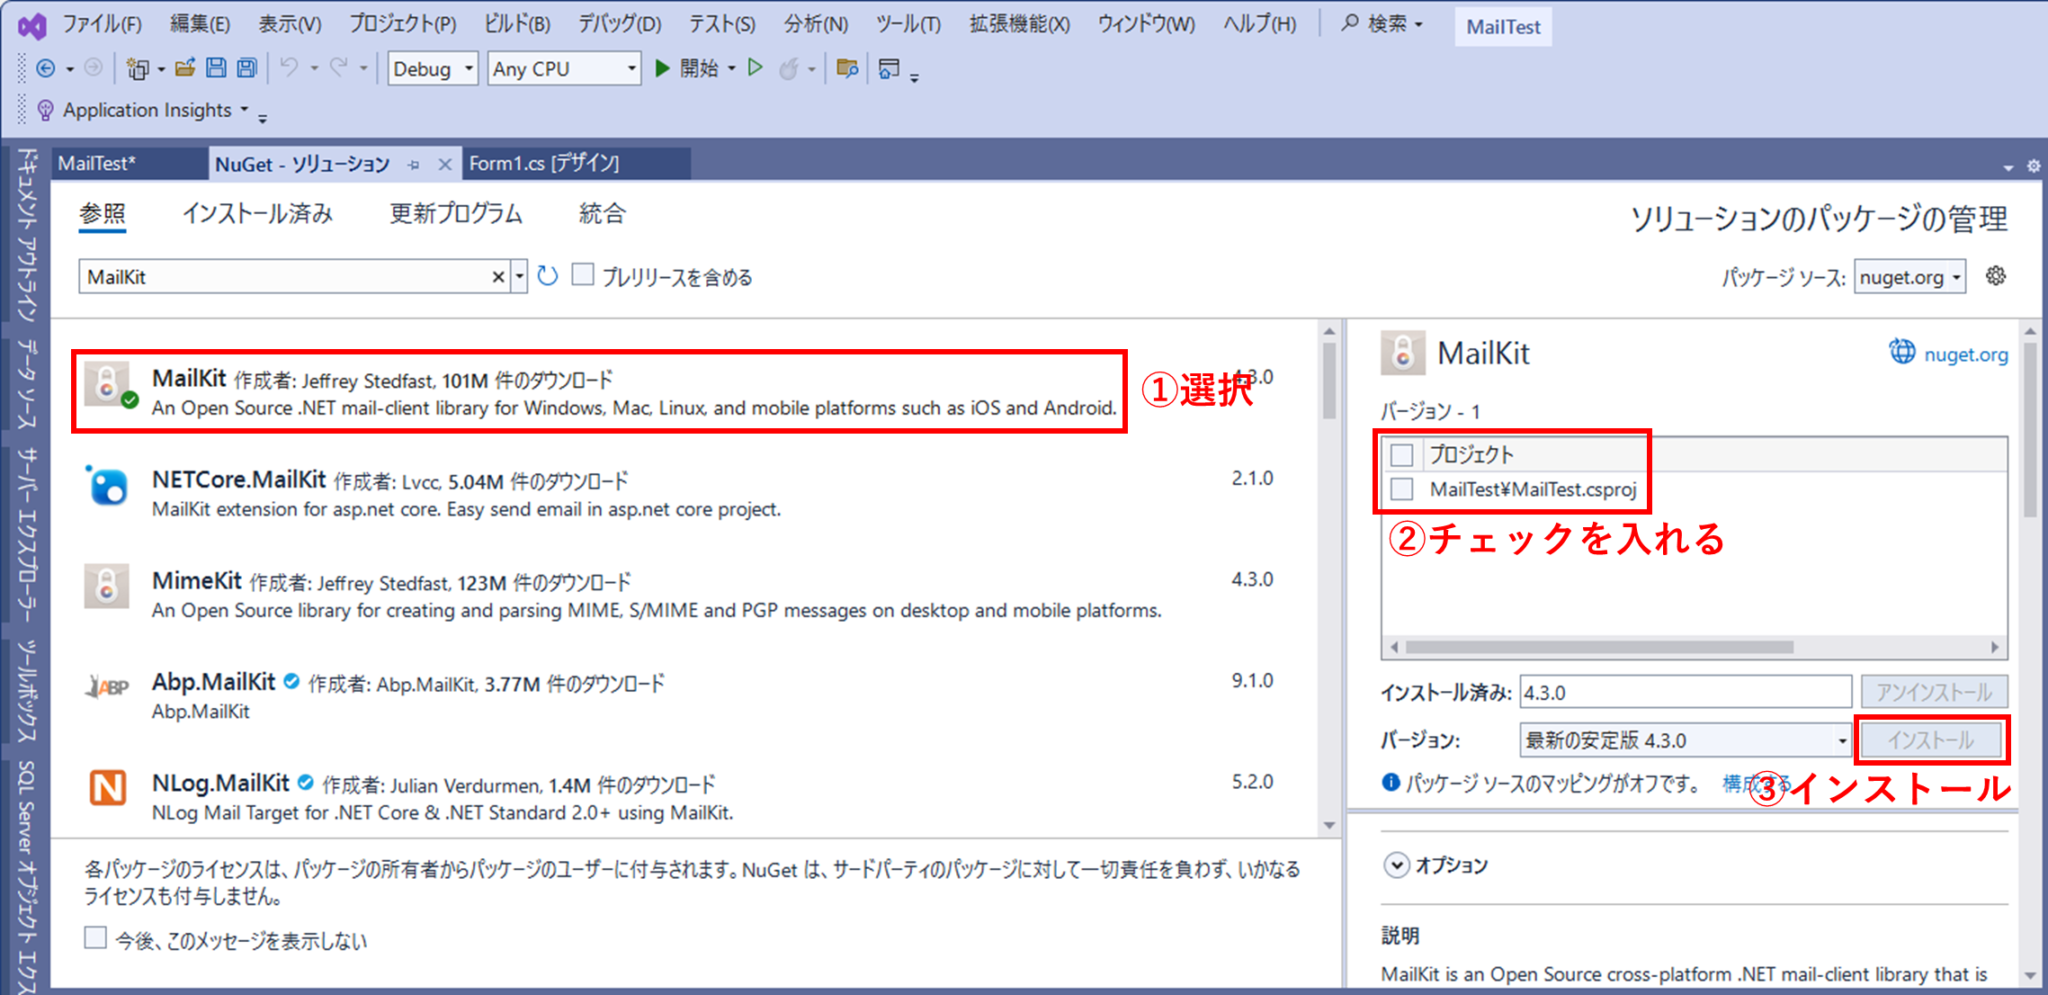Open the ファイル(F) menu
Viewport: 2048px width, 995px height.
102,24
